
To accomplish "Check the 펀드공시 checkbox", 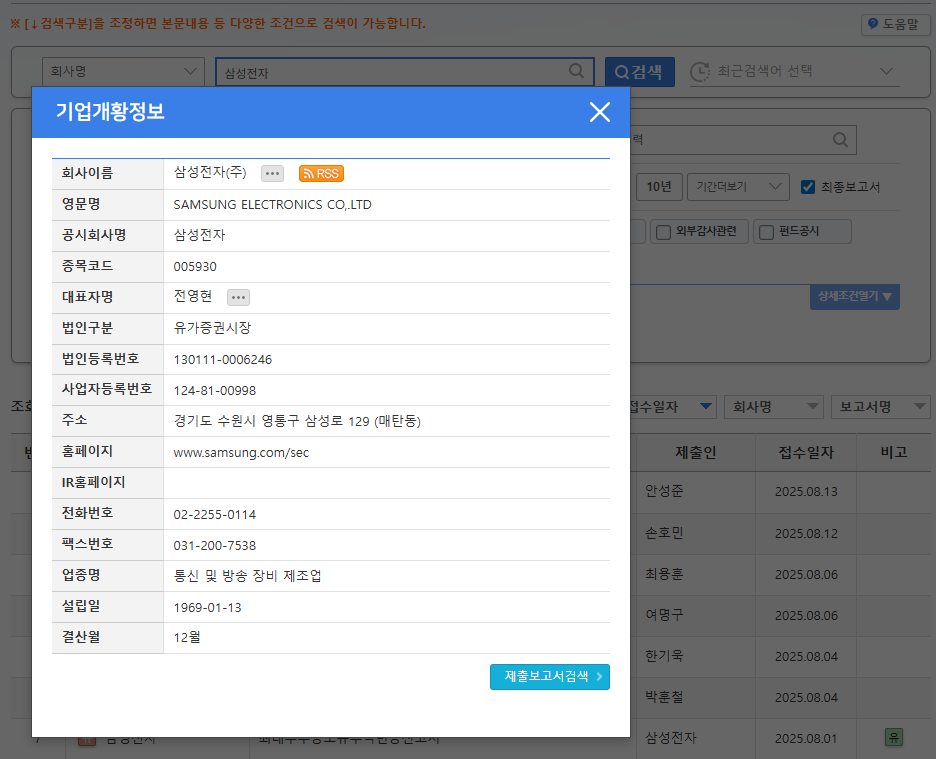I will coord(766,232).
